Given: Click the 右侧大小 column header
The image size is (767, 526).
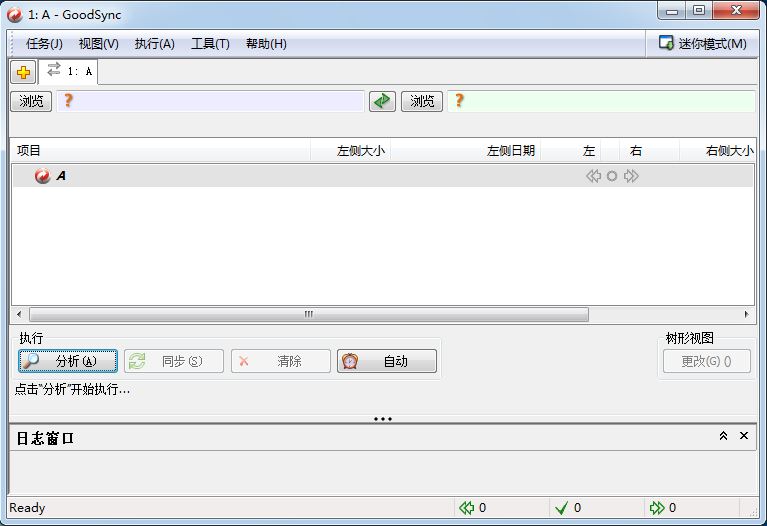Looking at the screenshot, I should [x=718, y=150].
